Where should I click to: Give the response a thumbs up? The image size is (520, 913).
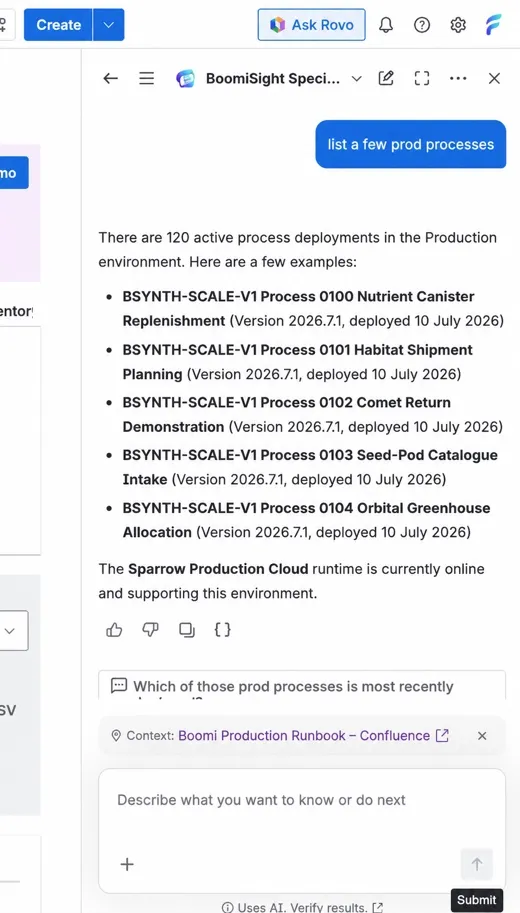114,629
